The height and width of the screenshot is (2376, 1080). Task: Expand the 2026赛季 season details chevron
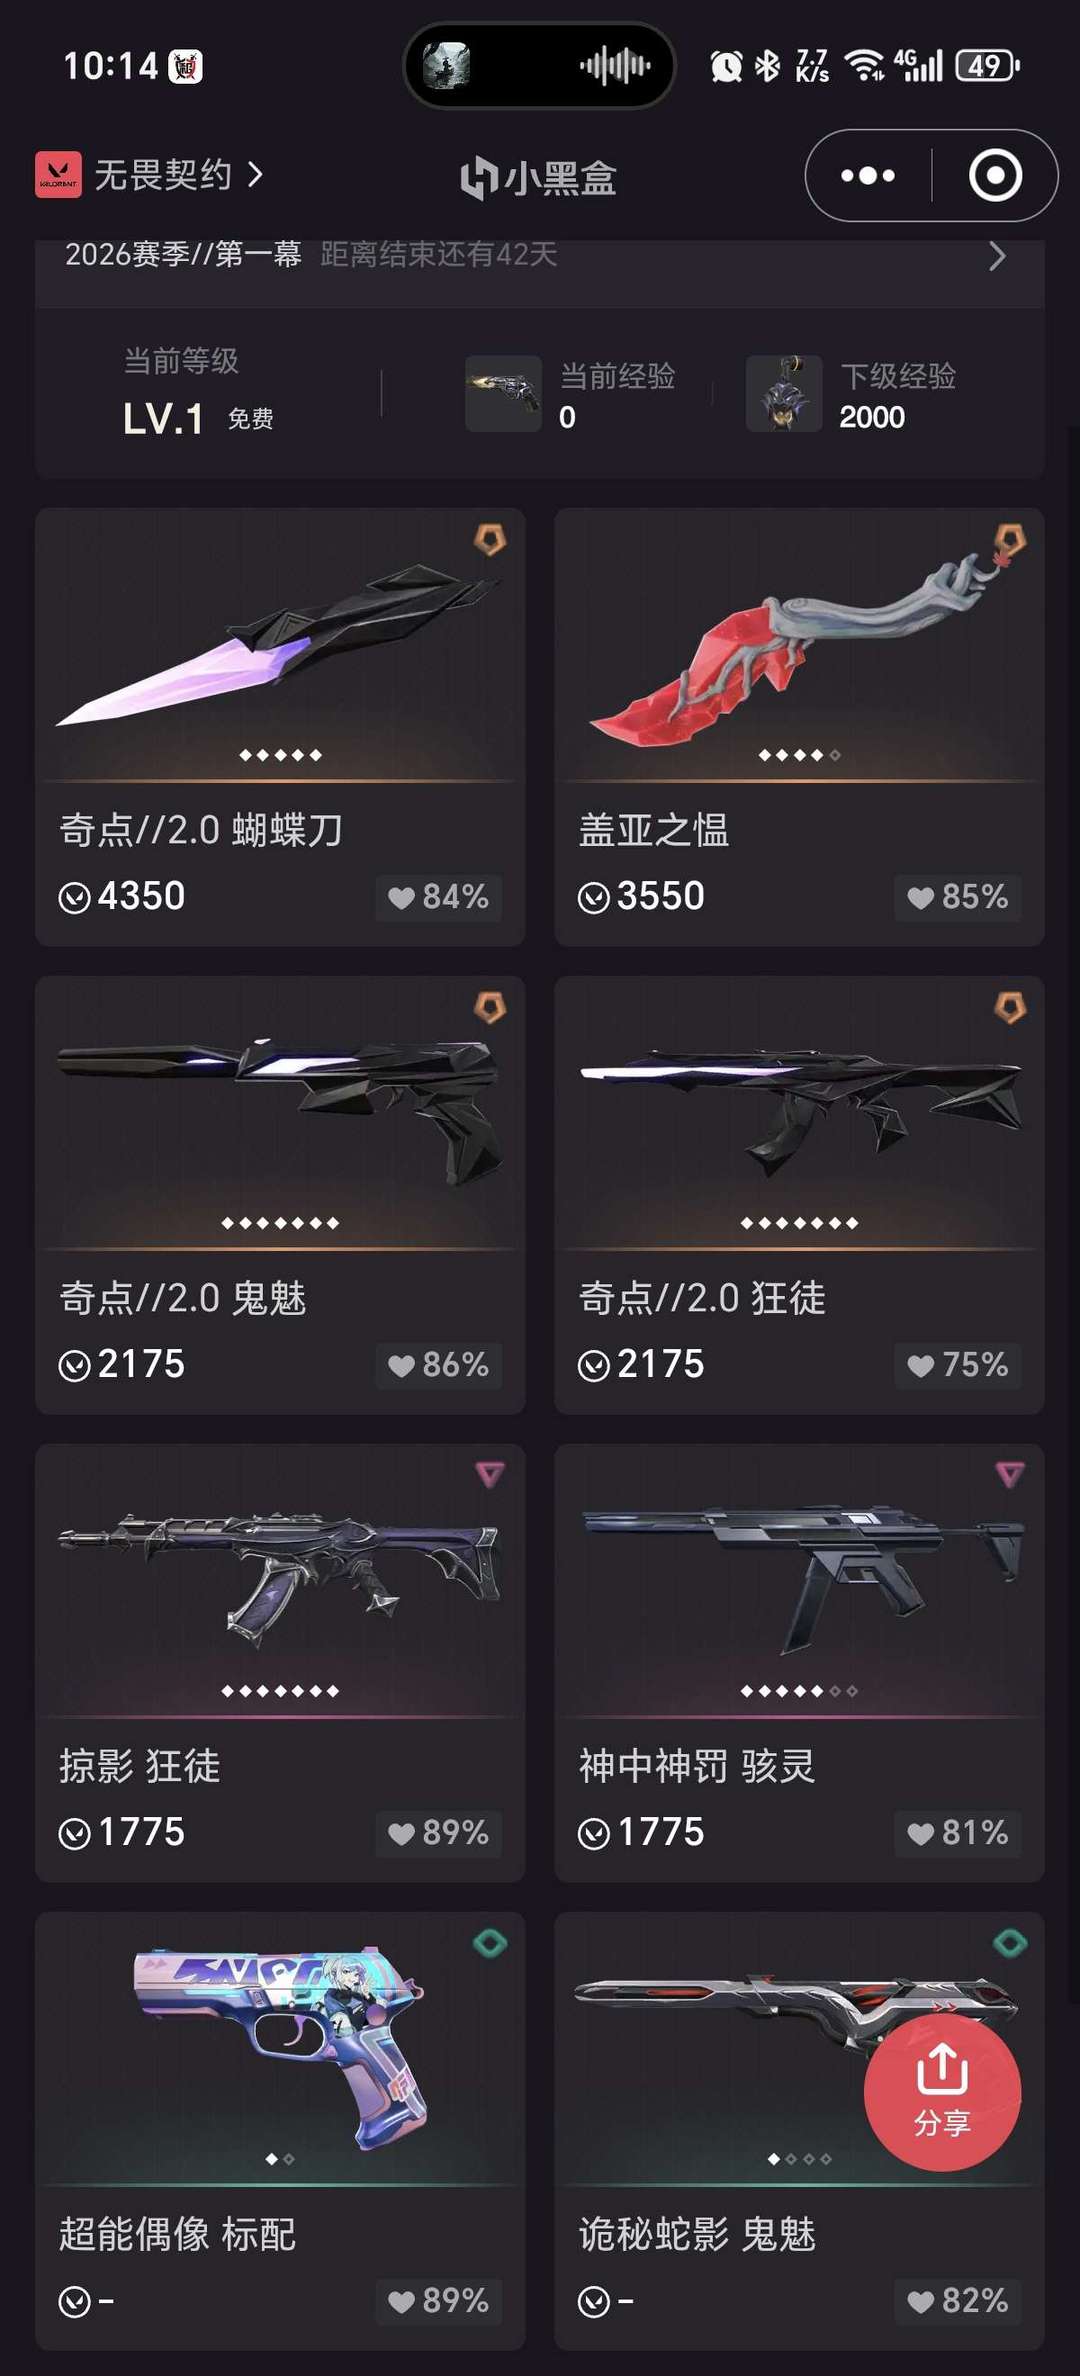(x=997, y=256)
